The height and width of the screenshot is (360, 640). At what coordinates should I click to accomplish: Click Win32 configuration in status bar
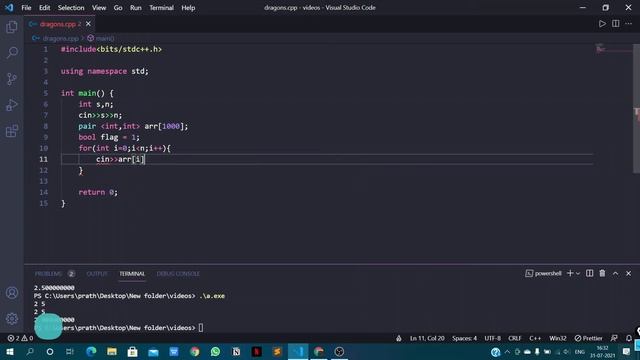[x=558, y=338]
